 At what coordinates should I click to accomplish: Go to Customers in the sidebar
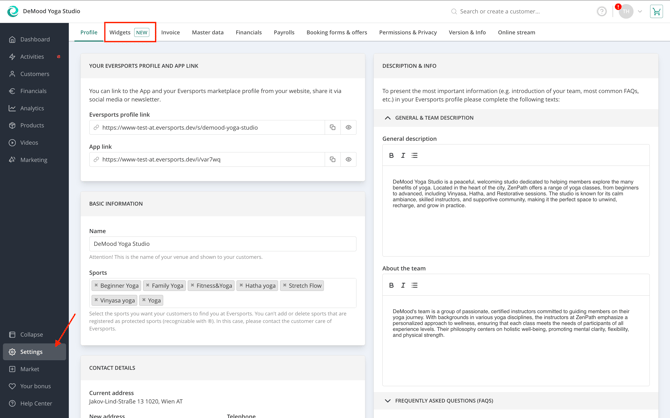coord(35,74)
